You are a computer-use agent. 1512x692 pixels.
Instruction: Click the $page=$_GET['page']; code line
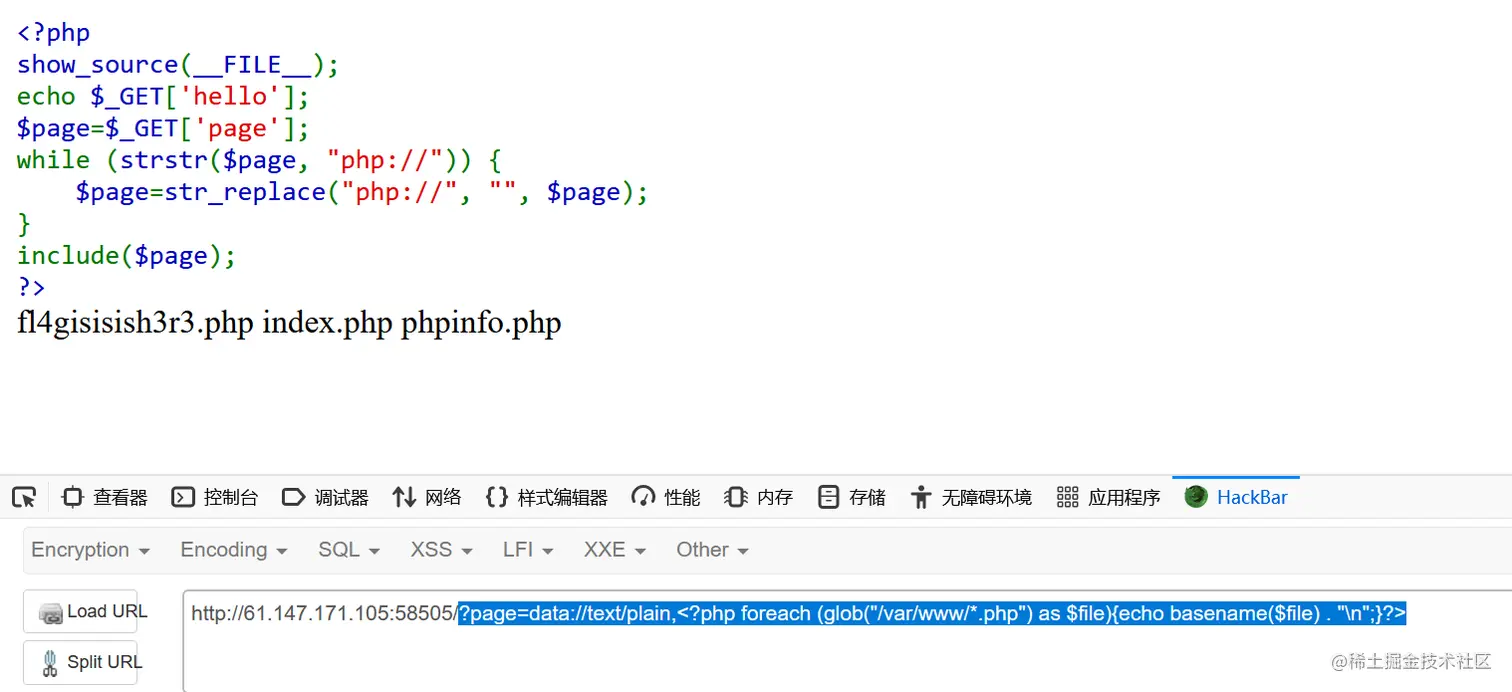[163, 129]
